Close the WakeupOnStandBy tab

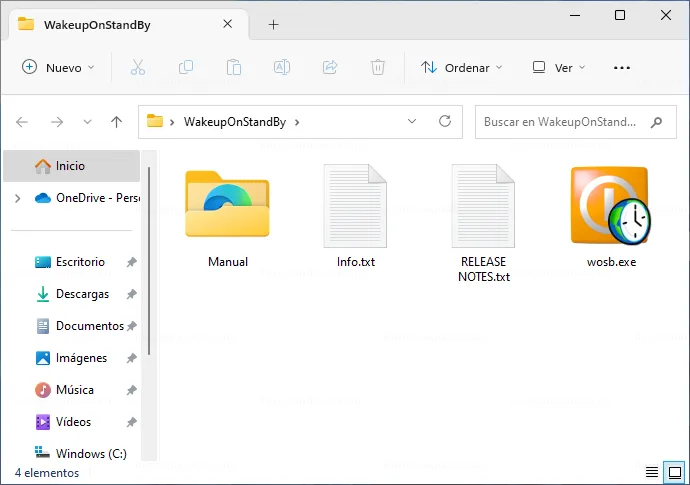coord(228,24)
